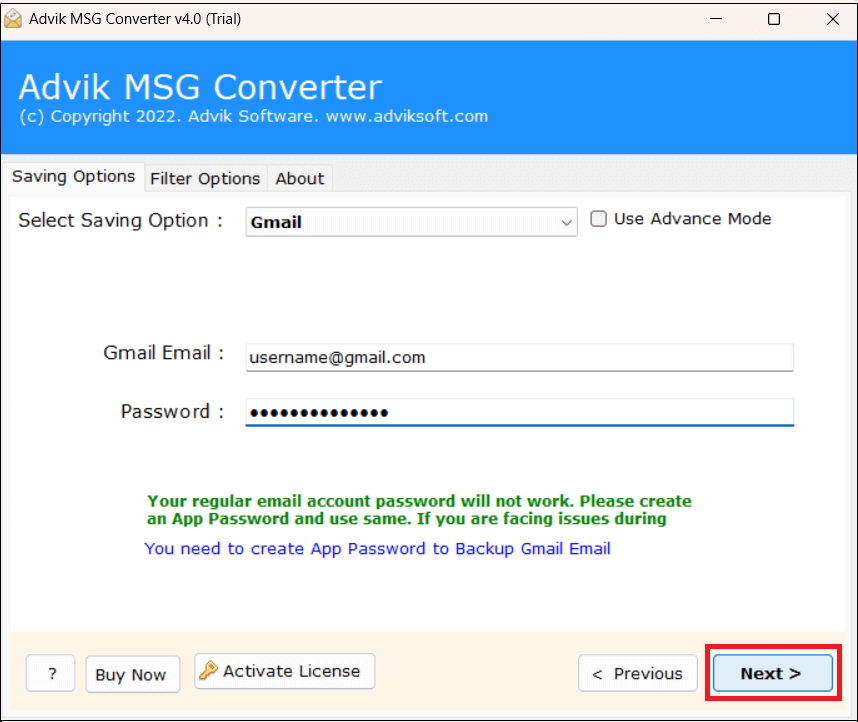This screenshot has width=858, height=722.
Task: Expand the saving option dropdown arrow
Action: point(566,222)
